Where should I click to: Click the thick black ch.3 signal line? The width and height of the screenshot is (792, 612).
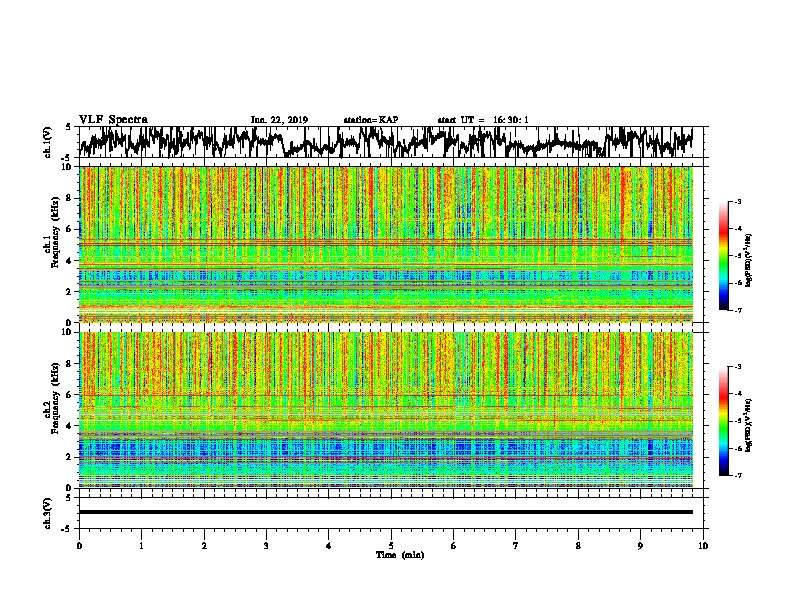pos(386,512)
